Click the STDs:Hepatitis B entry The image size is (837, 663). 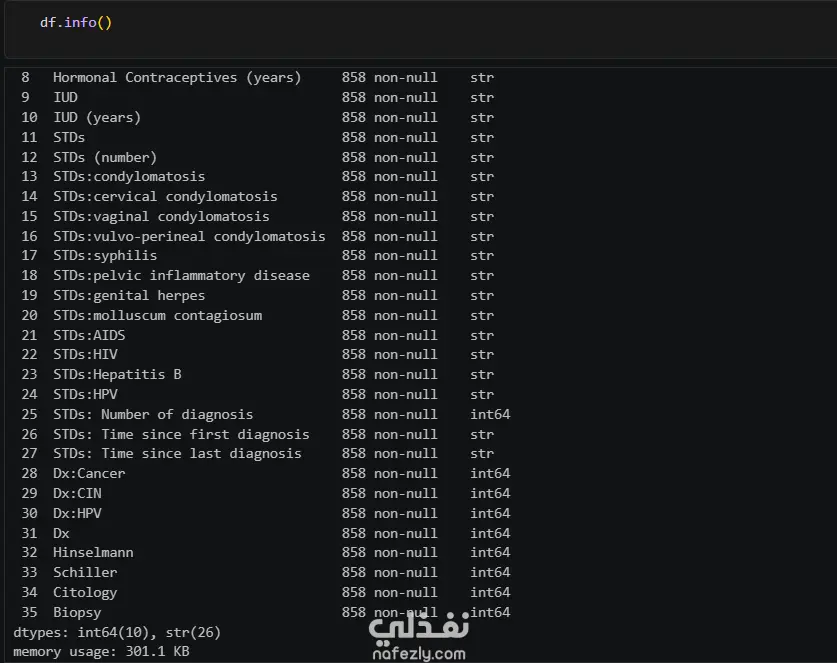[117, 374]
